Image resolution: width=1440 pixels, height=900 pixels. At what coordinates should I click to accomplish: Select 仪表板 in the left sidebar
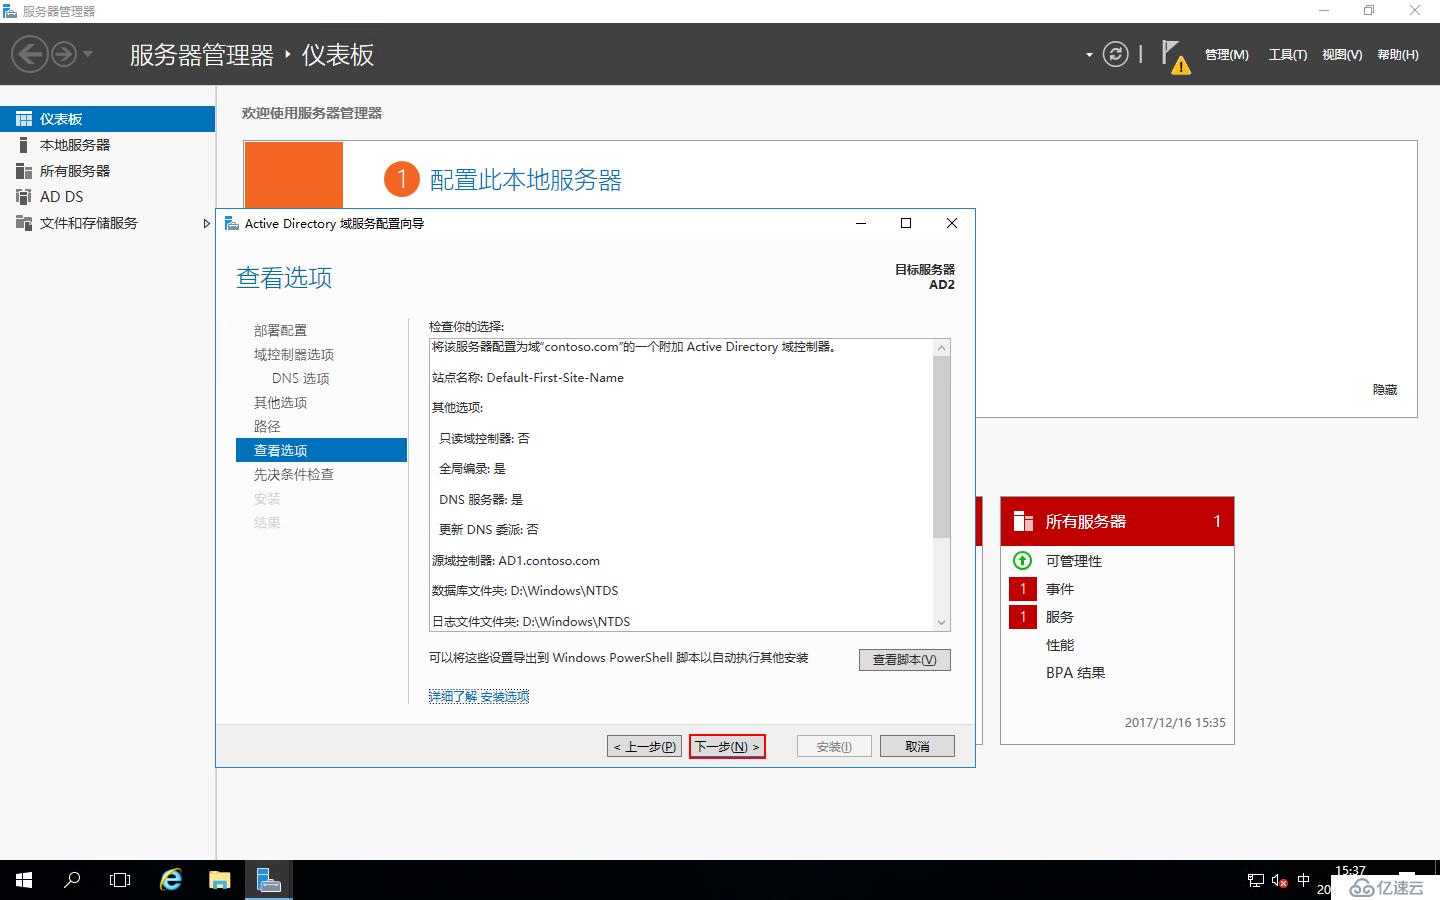[107, 119]
